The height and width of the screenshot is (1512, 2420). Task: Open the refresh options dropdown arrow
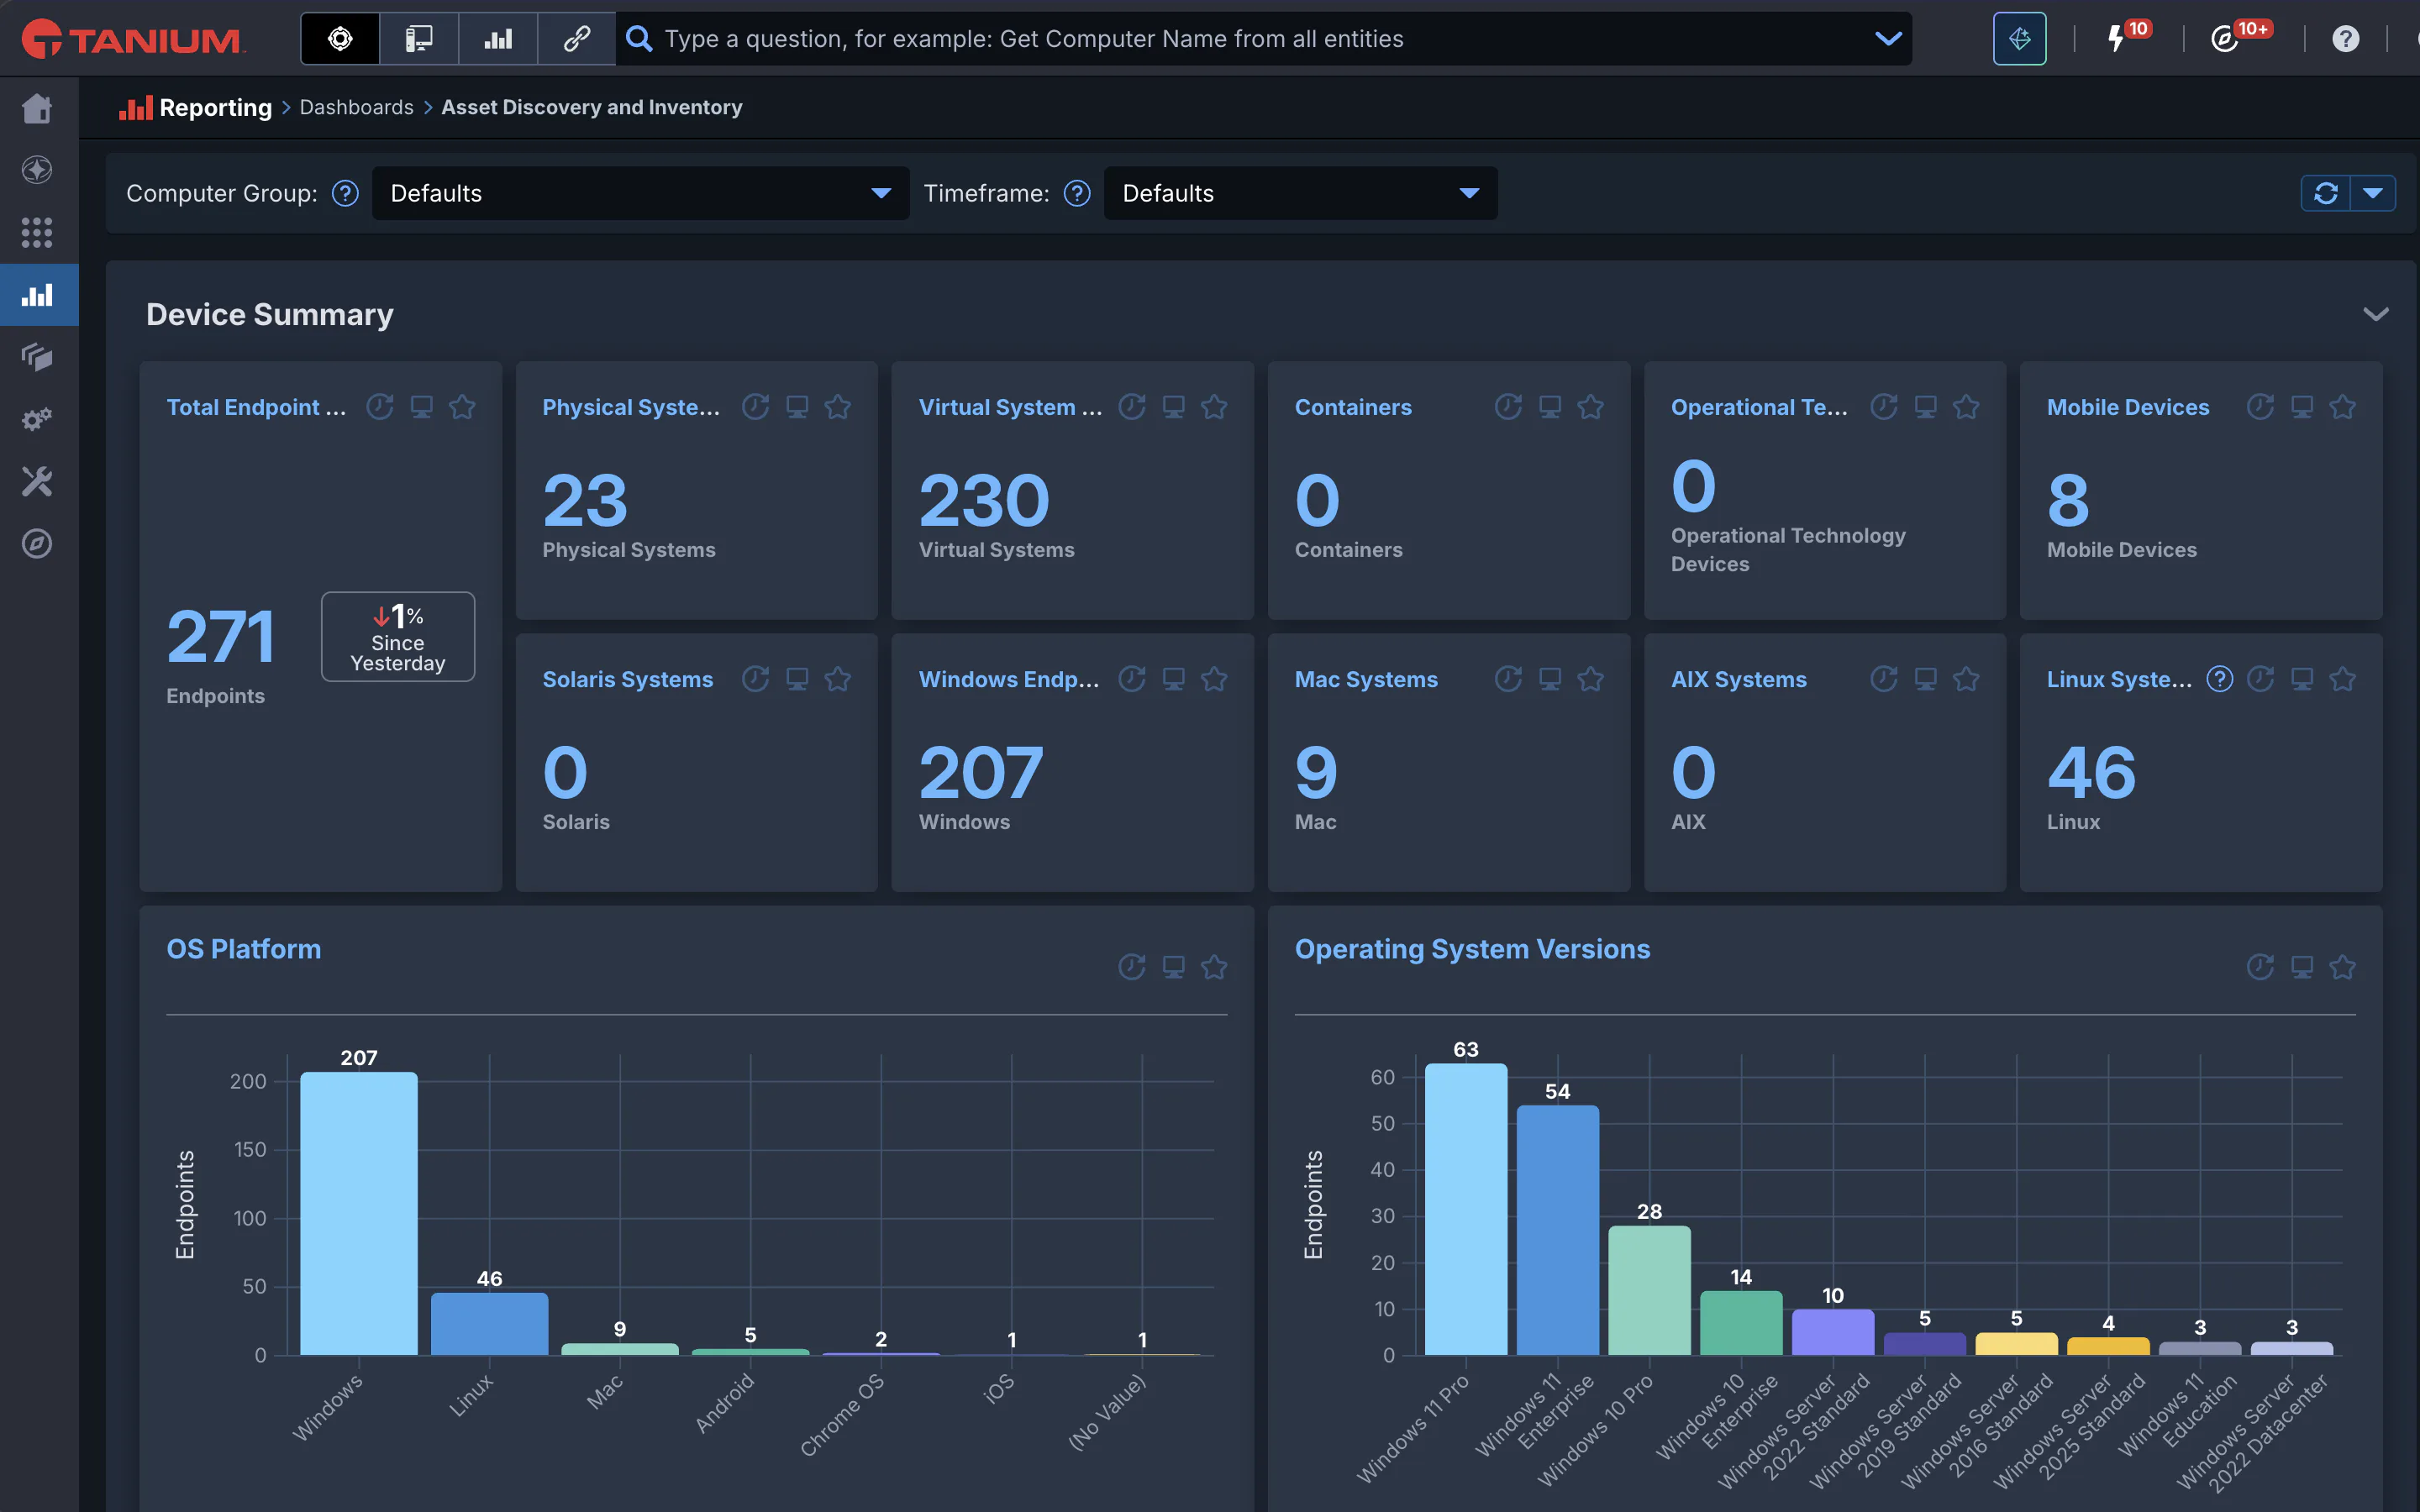coord(2373,193)
